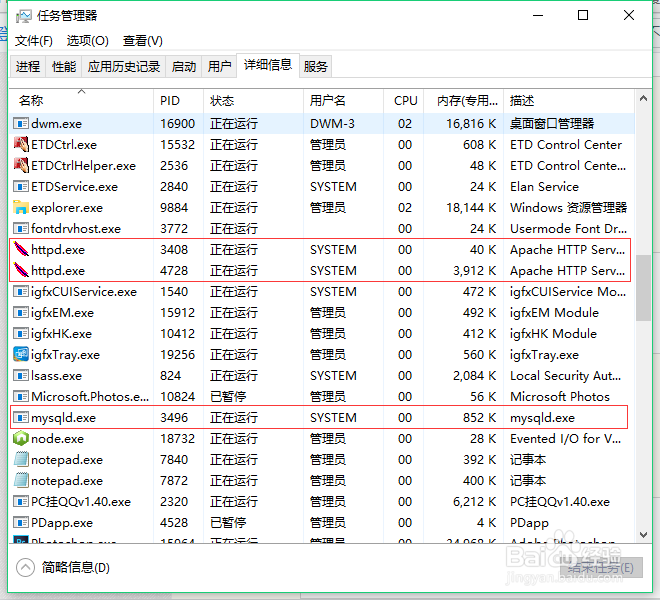Collapse to 简略信息(D) view
Screen dimensions: 660x600
click(63, 568)
